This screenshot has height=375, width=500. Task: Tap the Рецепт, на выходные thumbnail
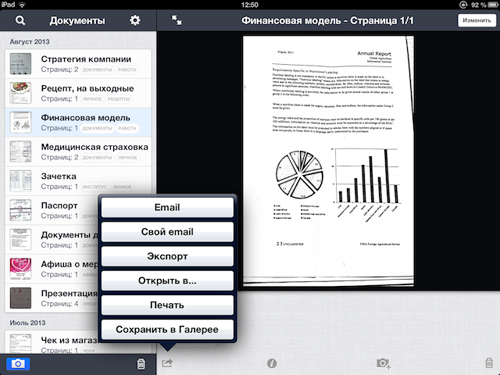click(21, 93)
